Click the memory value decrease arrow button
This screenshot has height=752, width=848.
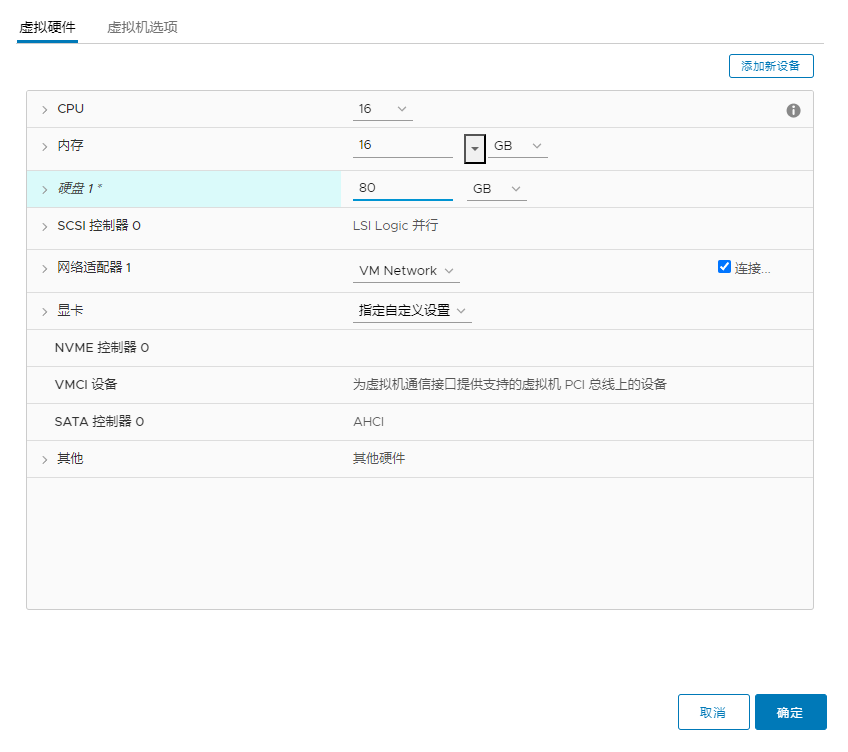473,147
